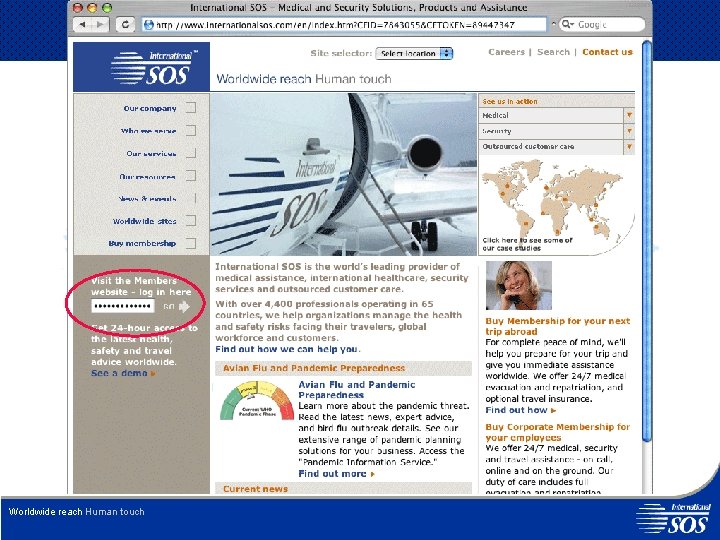Expand the Outsourced customer care arrow
720x540 pixels.
tap(630, 147)
